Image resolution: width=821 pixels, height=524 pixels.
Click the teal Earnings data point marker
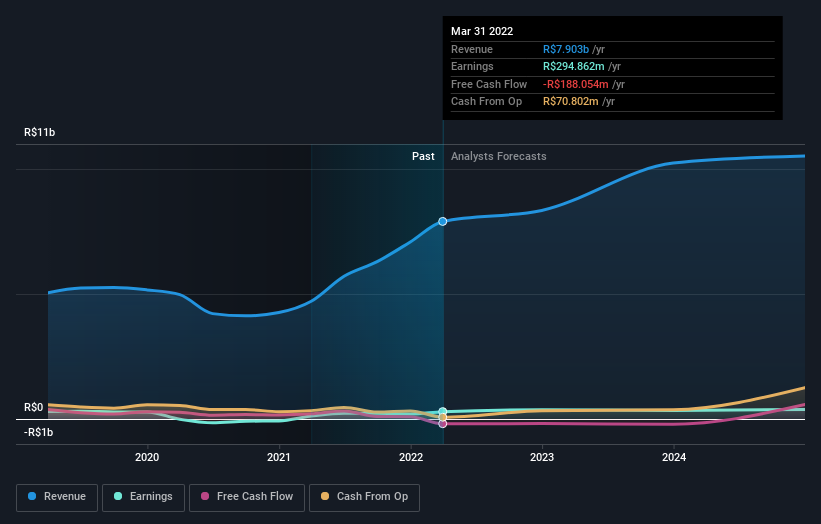point(442,411)
